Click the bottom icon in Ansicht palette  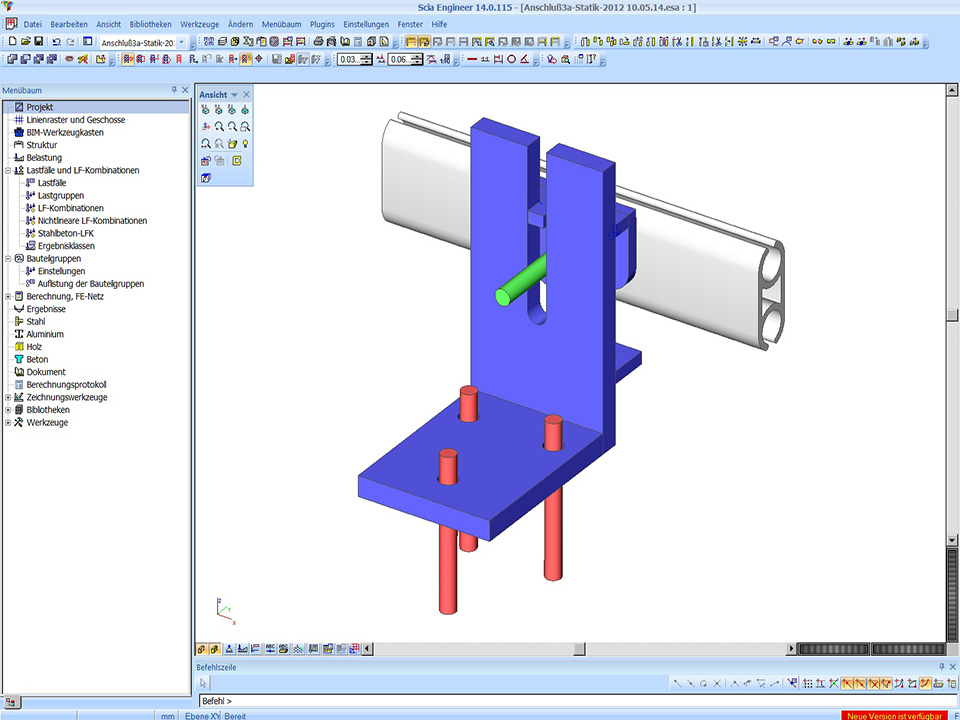pyautogui.click(x=206, y=177)
